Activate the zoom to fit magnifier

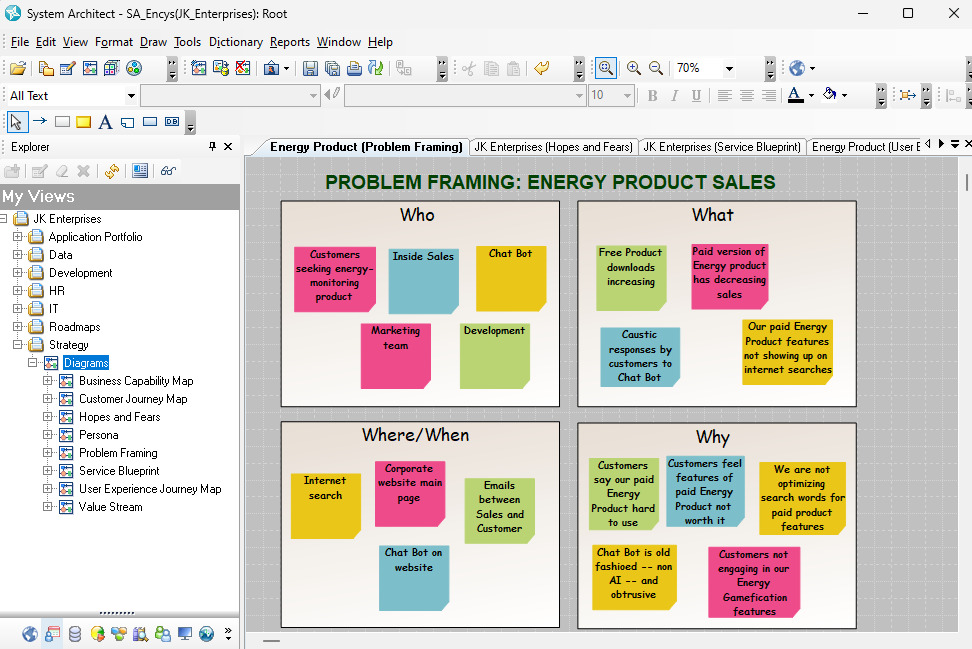click(x=606, y=68)
